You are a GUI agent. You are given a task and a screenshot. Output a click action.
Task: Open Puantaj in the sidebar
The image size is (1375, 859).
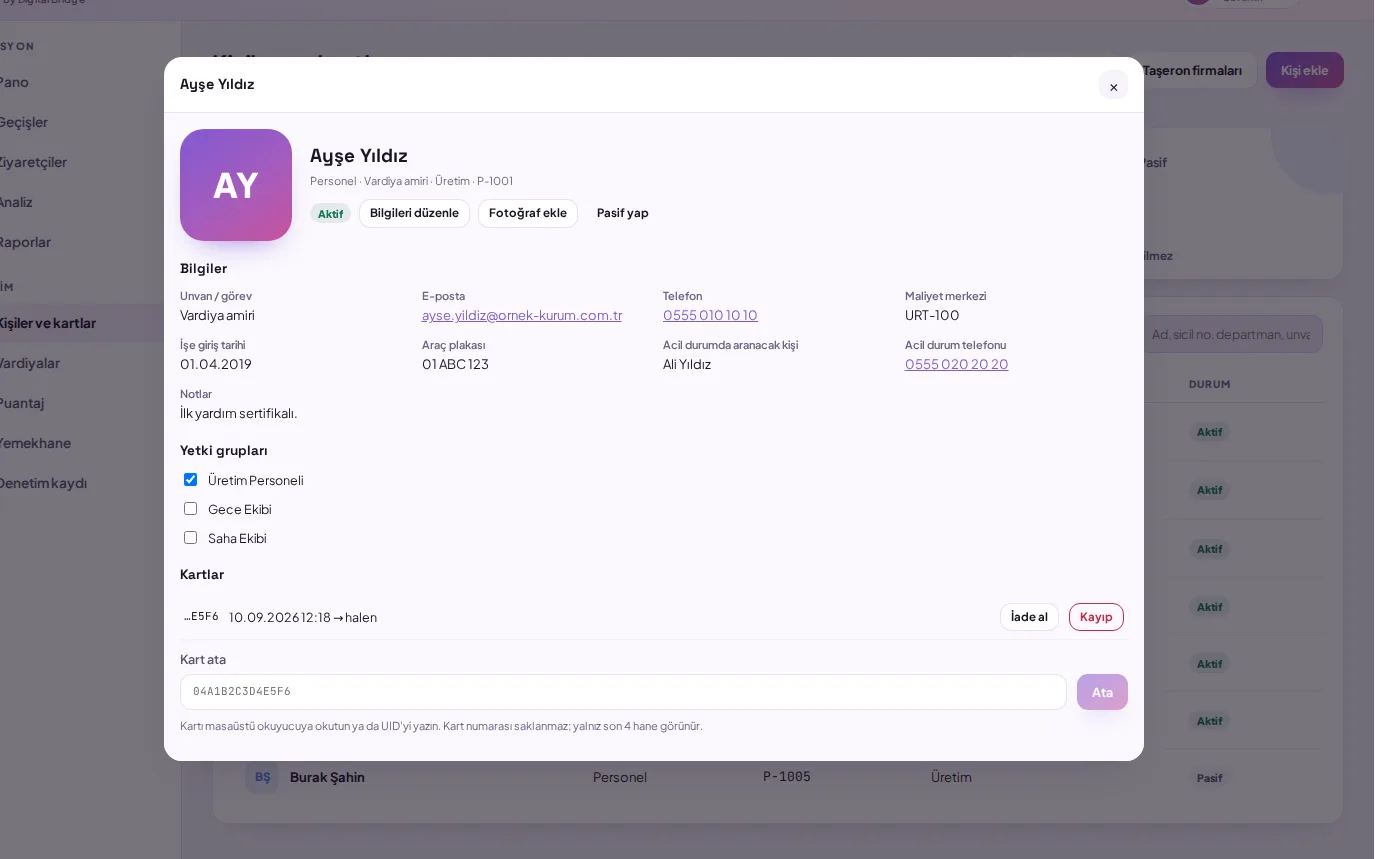pos(22,403)
